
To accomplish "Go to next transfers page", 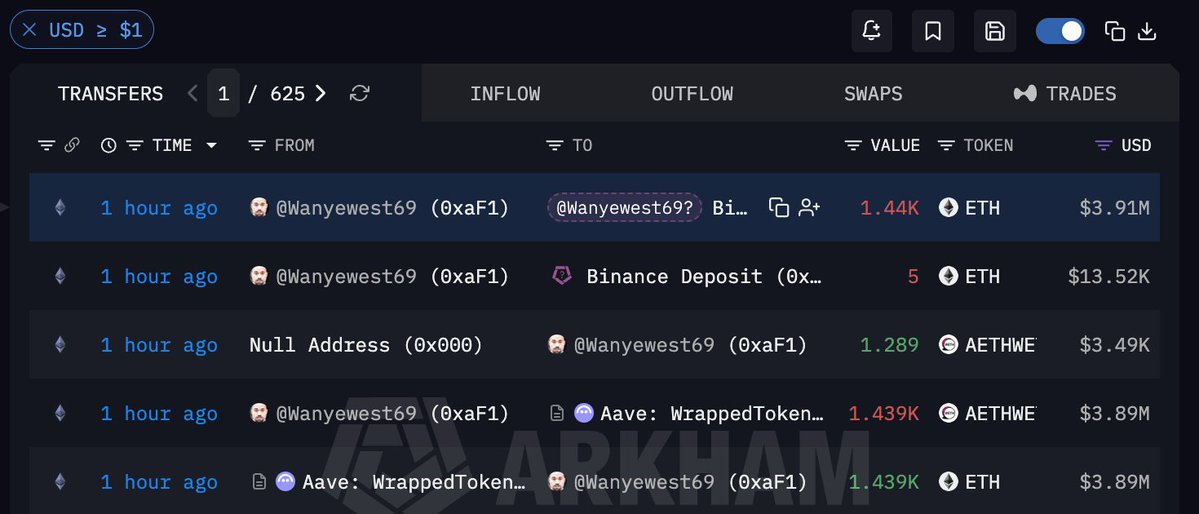I will 320,93.
